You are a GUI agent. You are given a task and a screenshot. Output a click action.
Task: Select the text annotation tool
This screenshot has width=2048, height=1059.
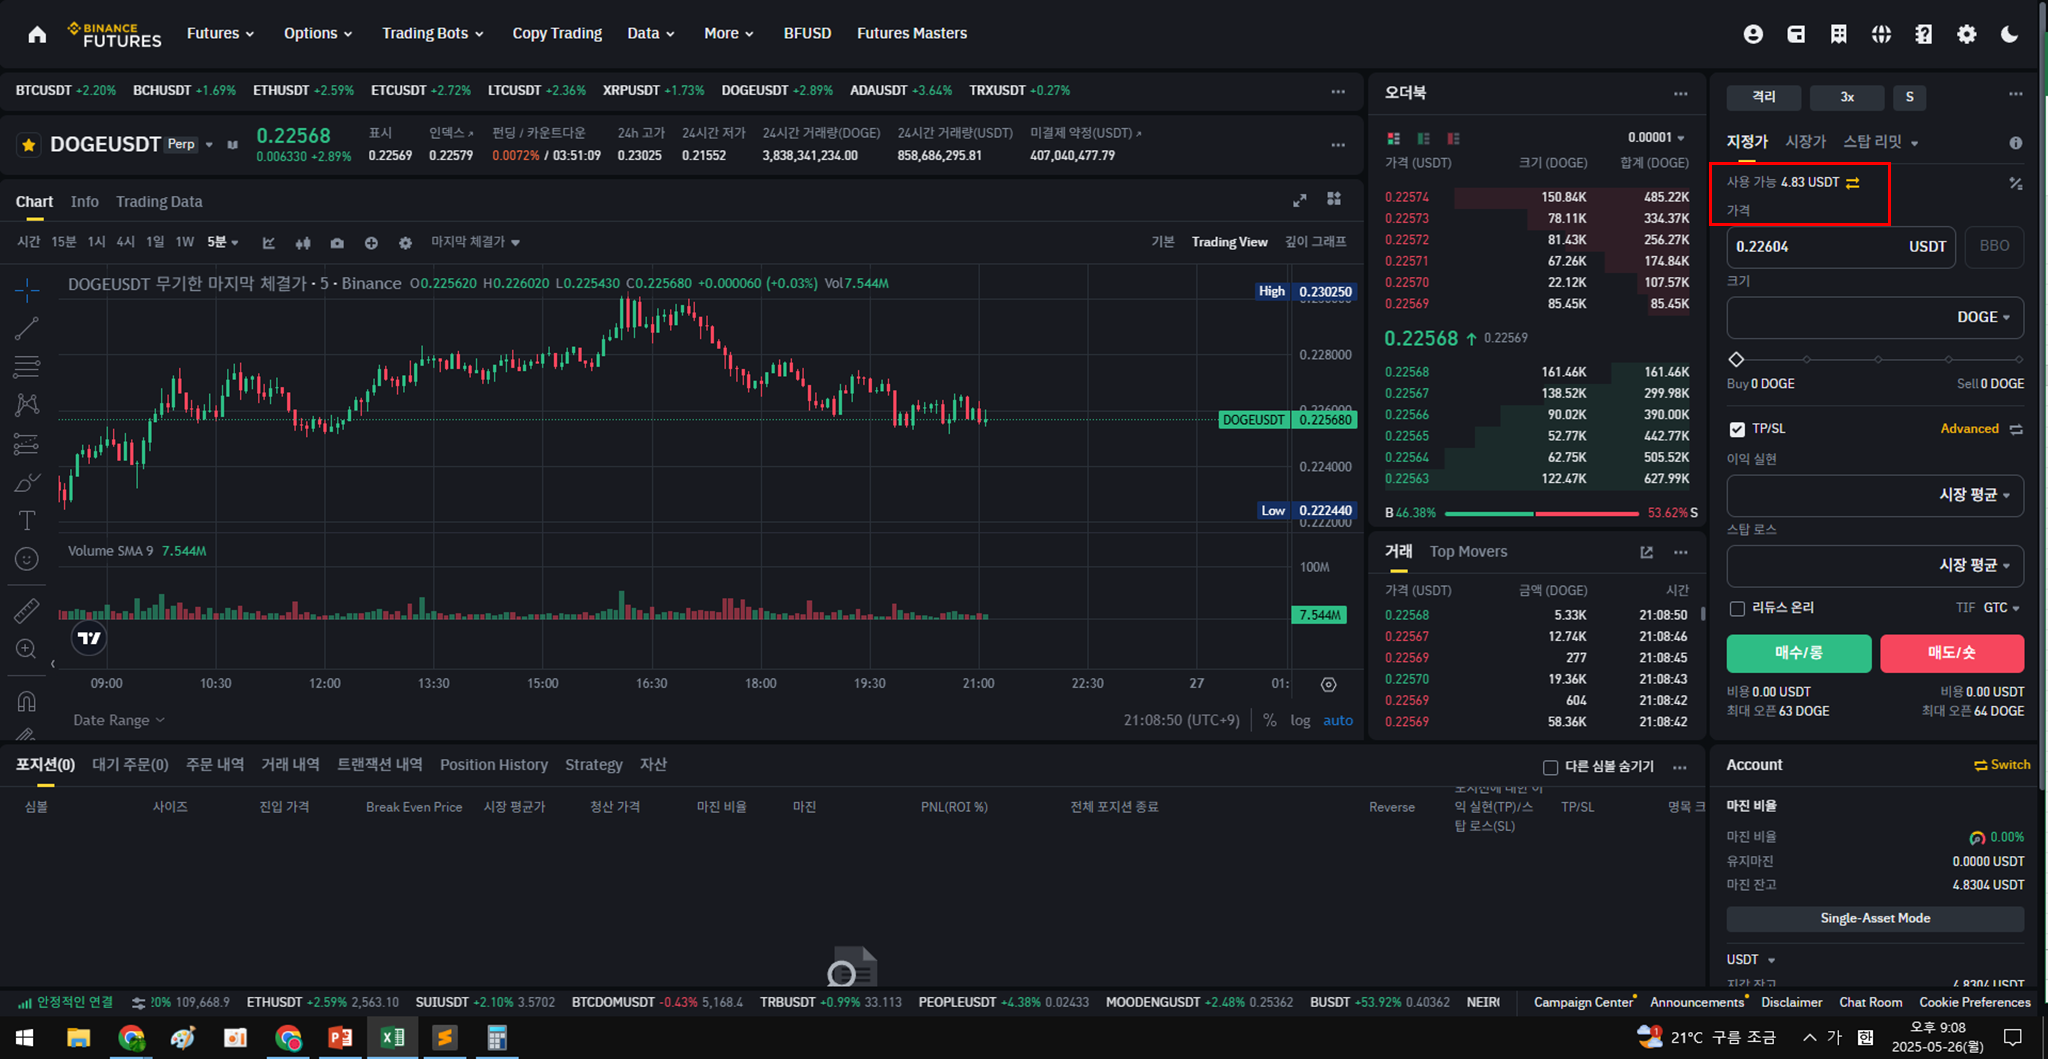coord(27,520)
